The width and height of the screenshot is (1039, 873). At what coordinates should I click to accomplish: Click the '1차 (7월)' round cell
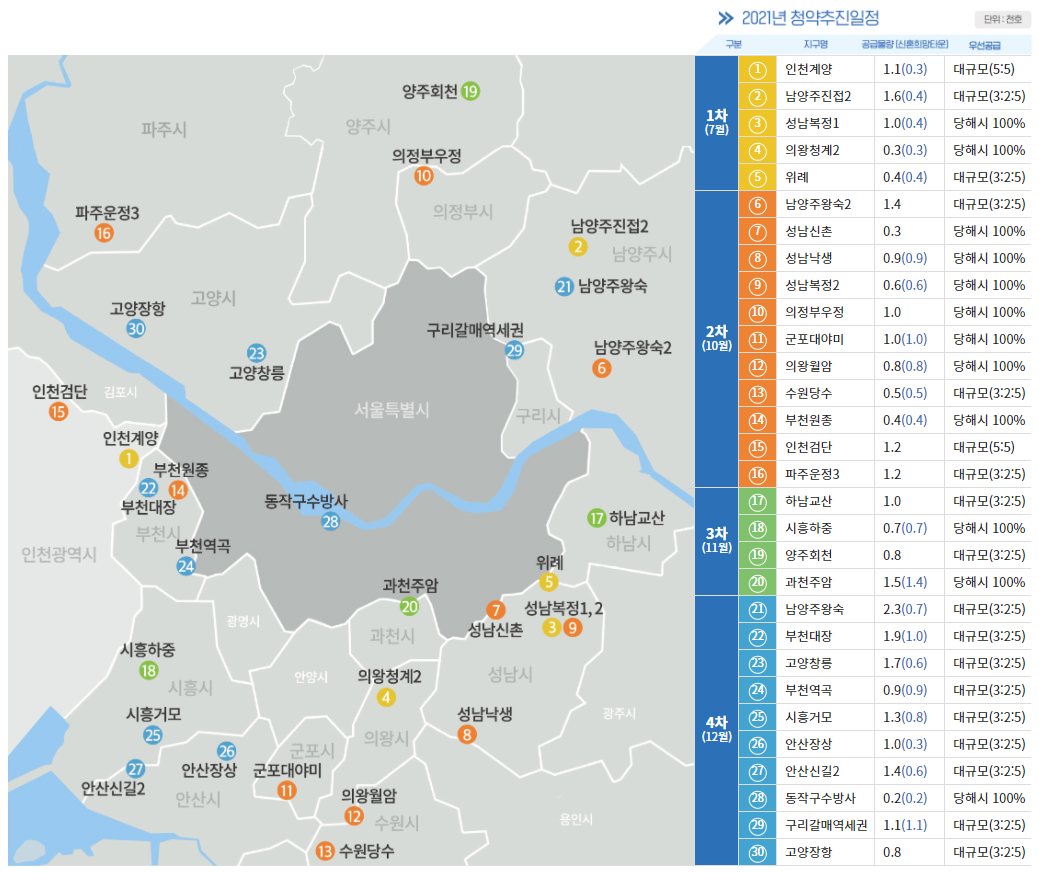click(716, 123)
